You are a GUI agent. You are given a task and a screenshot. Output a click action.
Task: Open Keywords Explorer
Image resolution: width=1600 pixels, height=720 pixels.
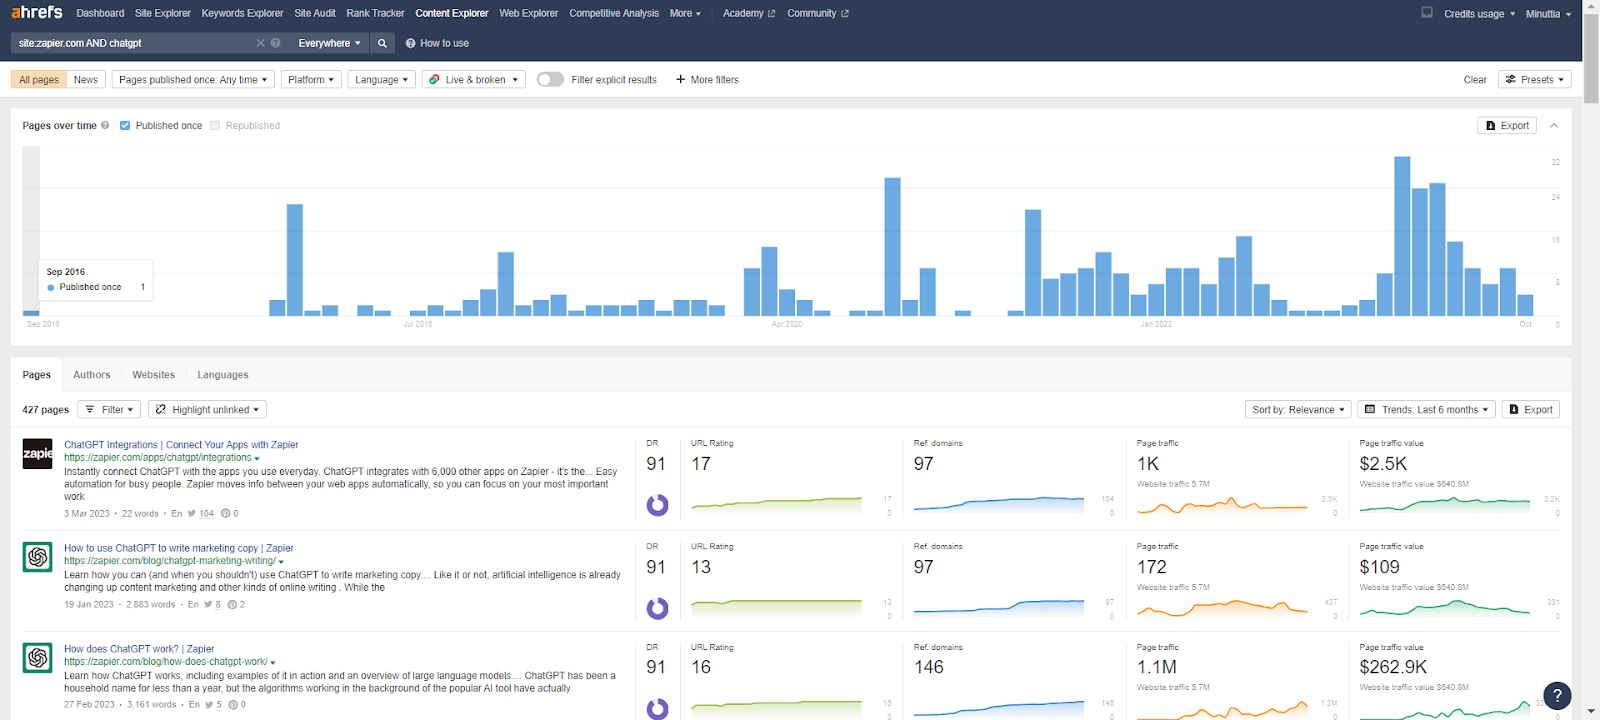tap(242, 13)
